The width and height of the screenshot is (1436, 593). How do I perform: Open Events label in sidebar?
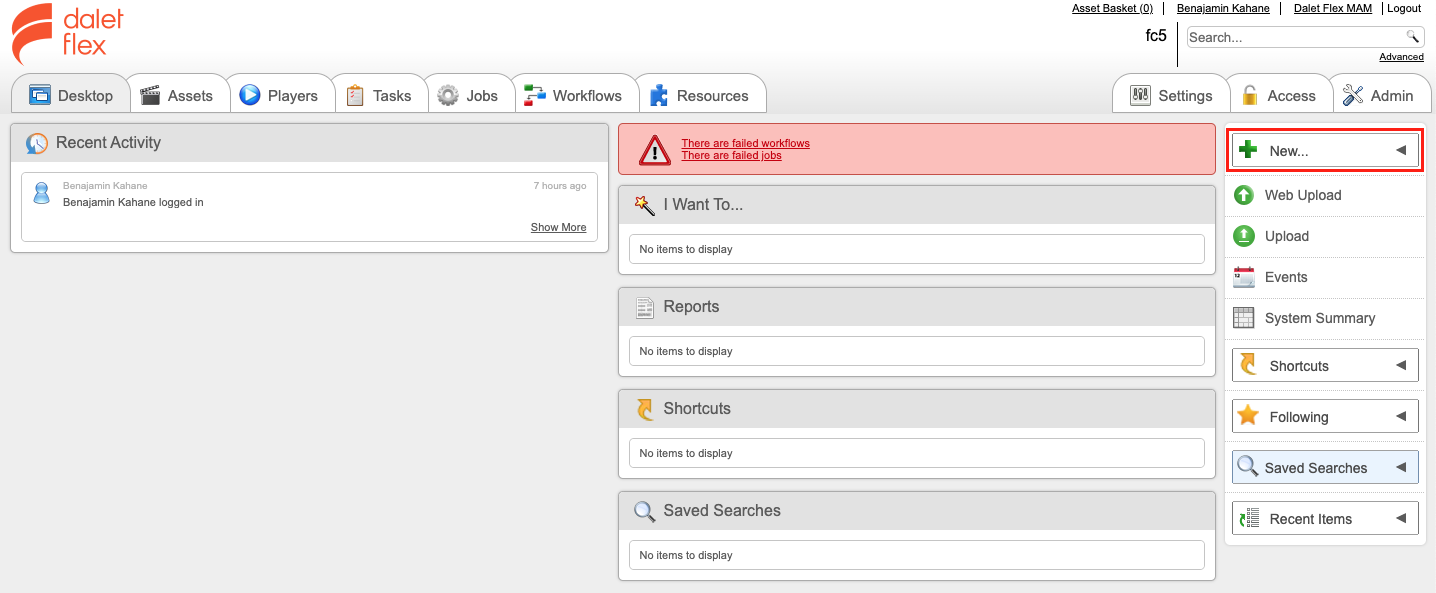1286,277
